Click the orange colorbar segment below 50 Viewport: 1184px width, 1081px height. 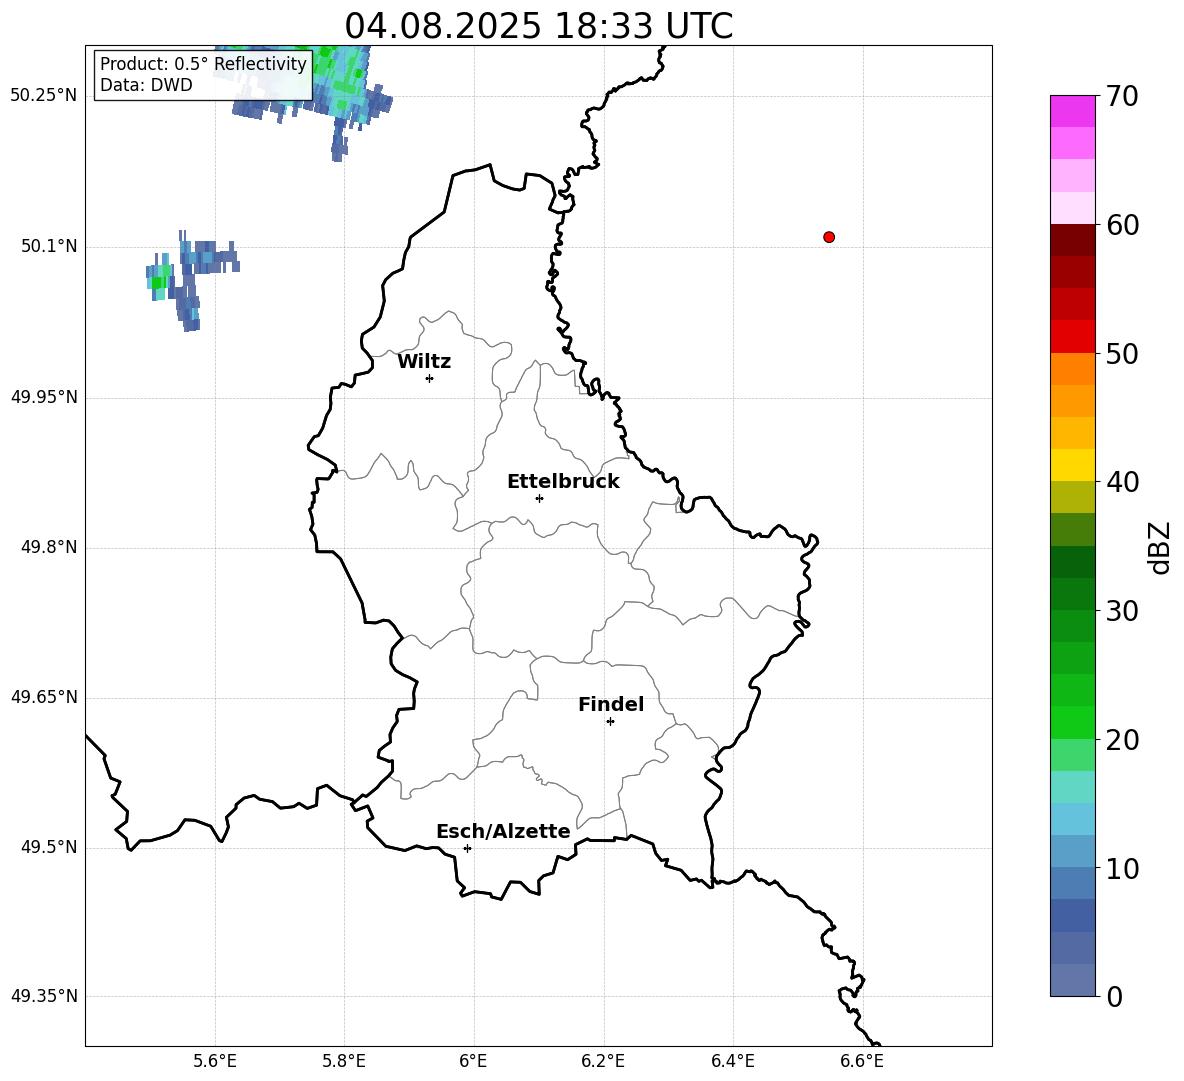(x=1072, y=369)
